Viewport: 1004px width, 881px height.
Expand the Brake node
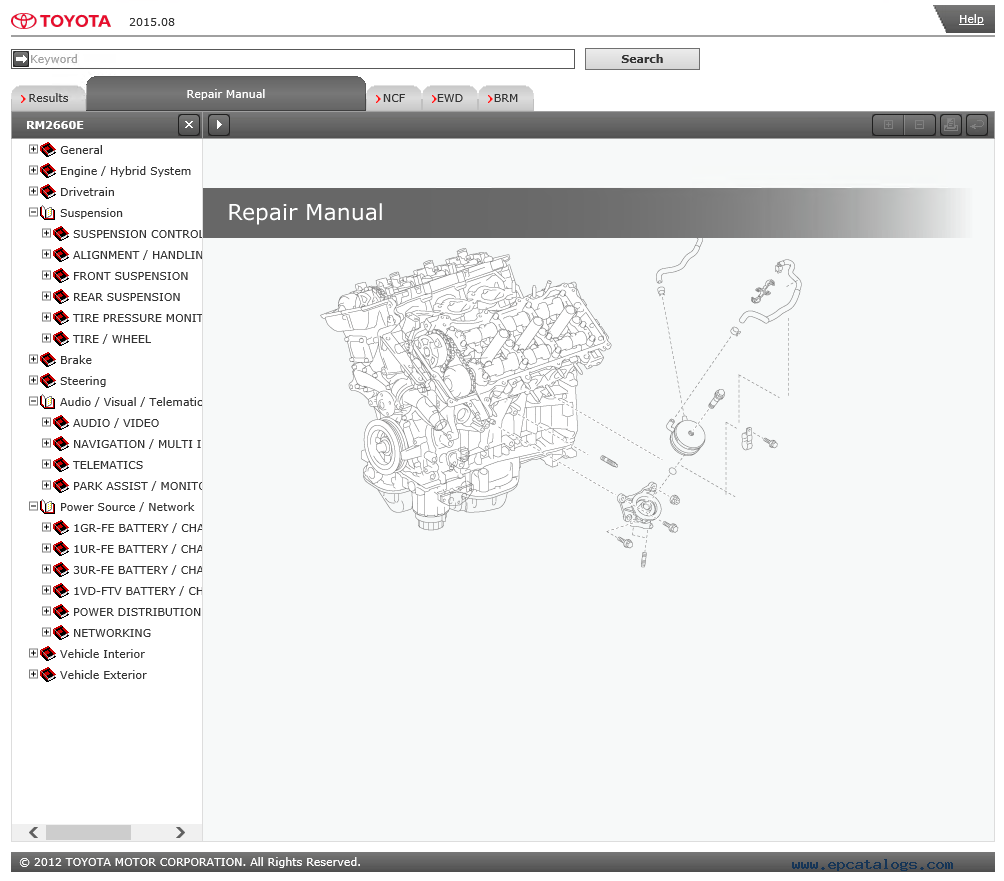click(33, 359)
